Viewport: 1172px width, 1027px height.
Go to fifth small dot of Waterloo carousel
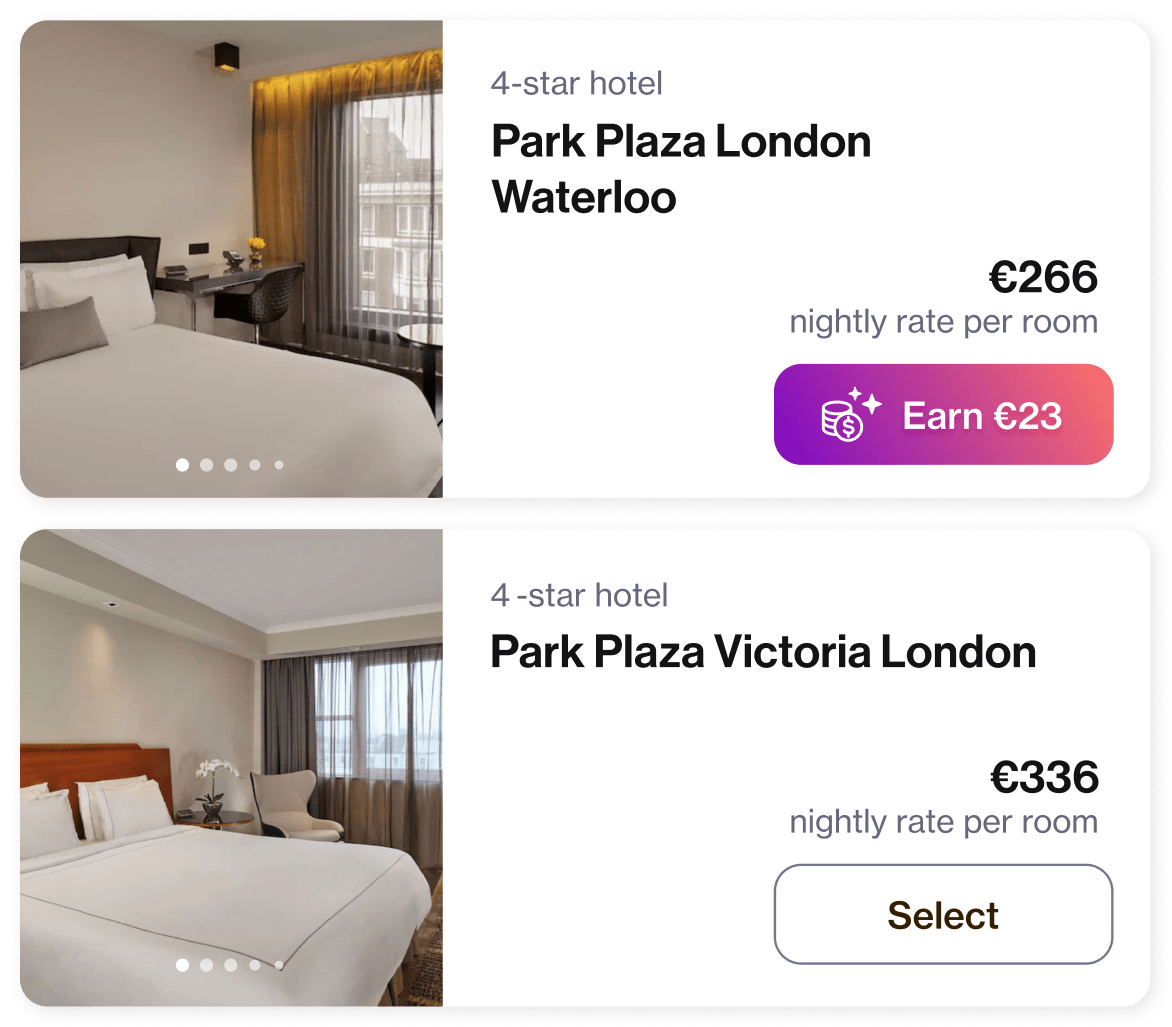pyautogui.click(x=279, y=465)
